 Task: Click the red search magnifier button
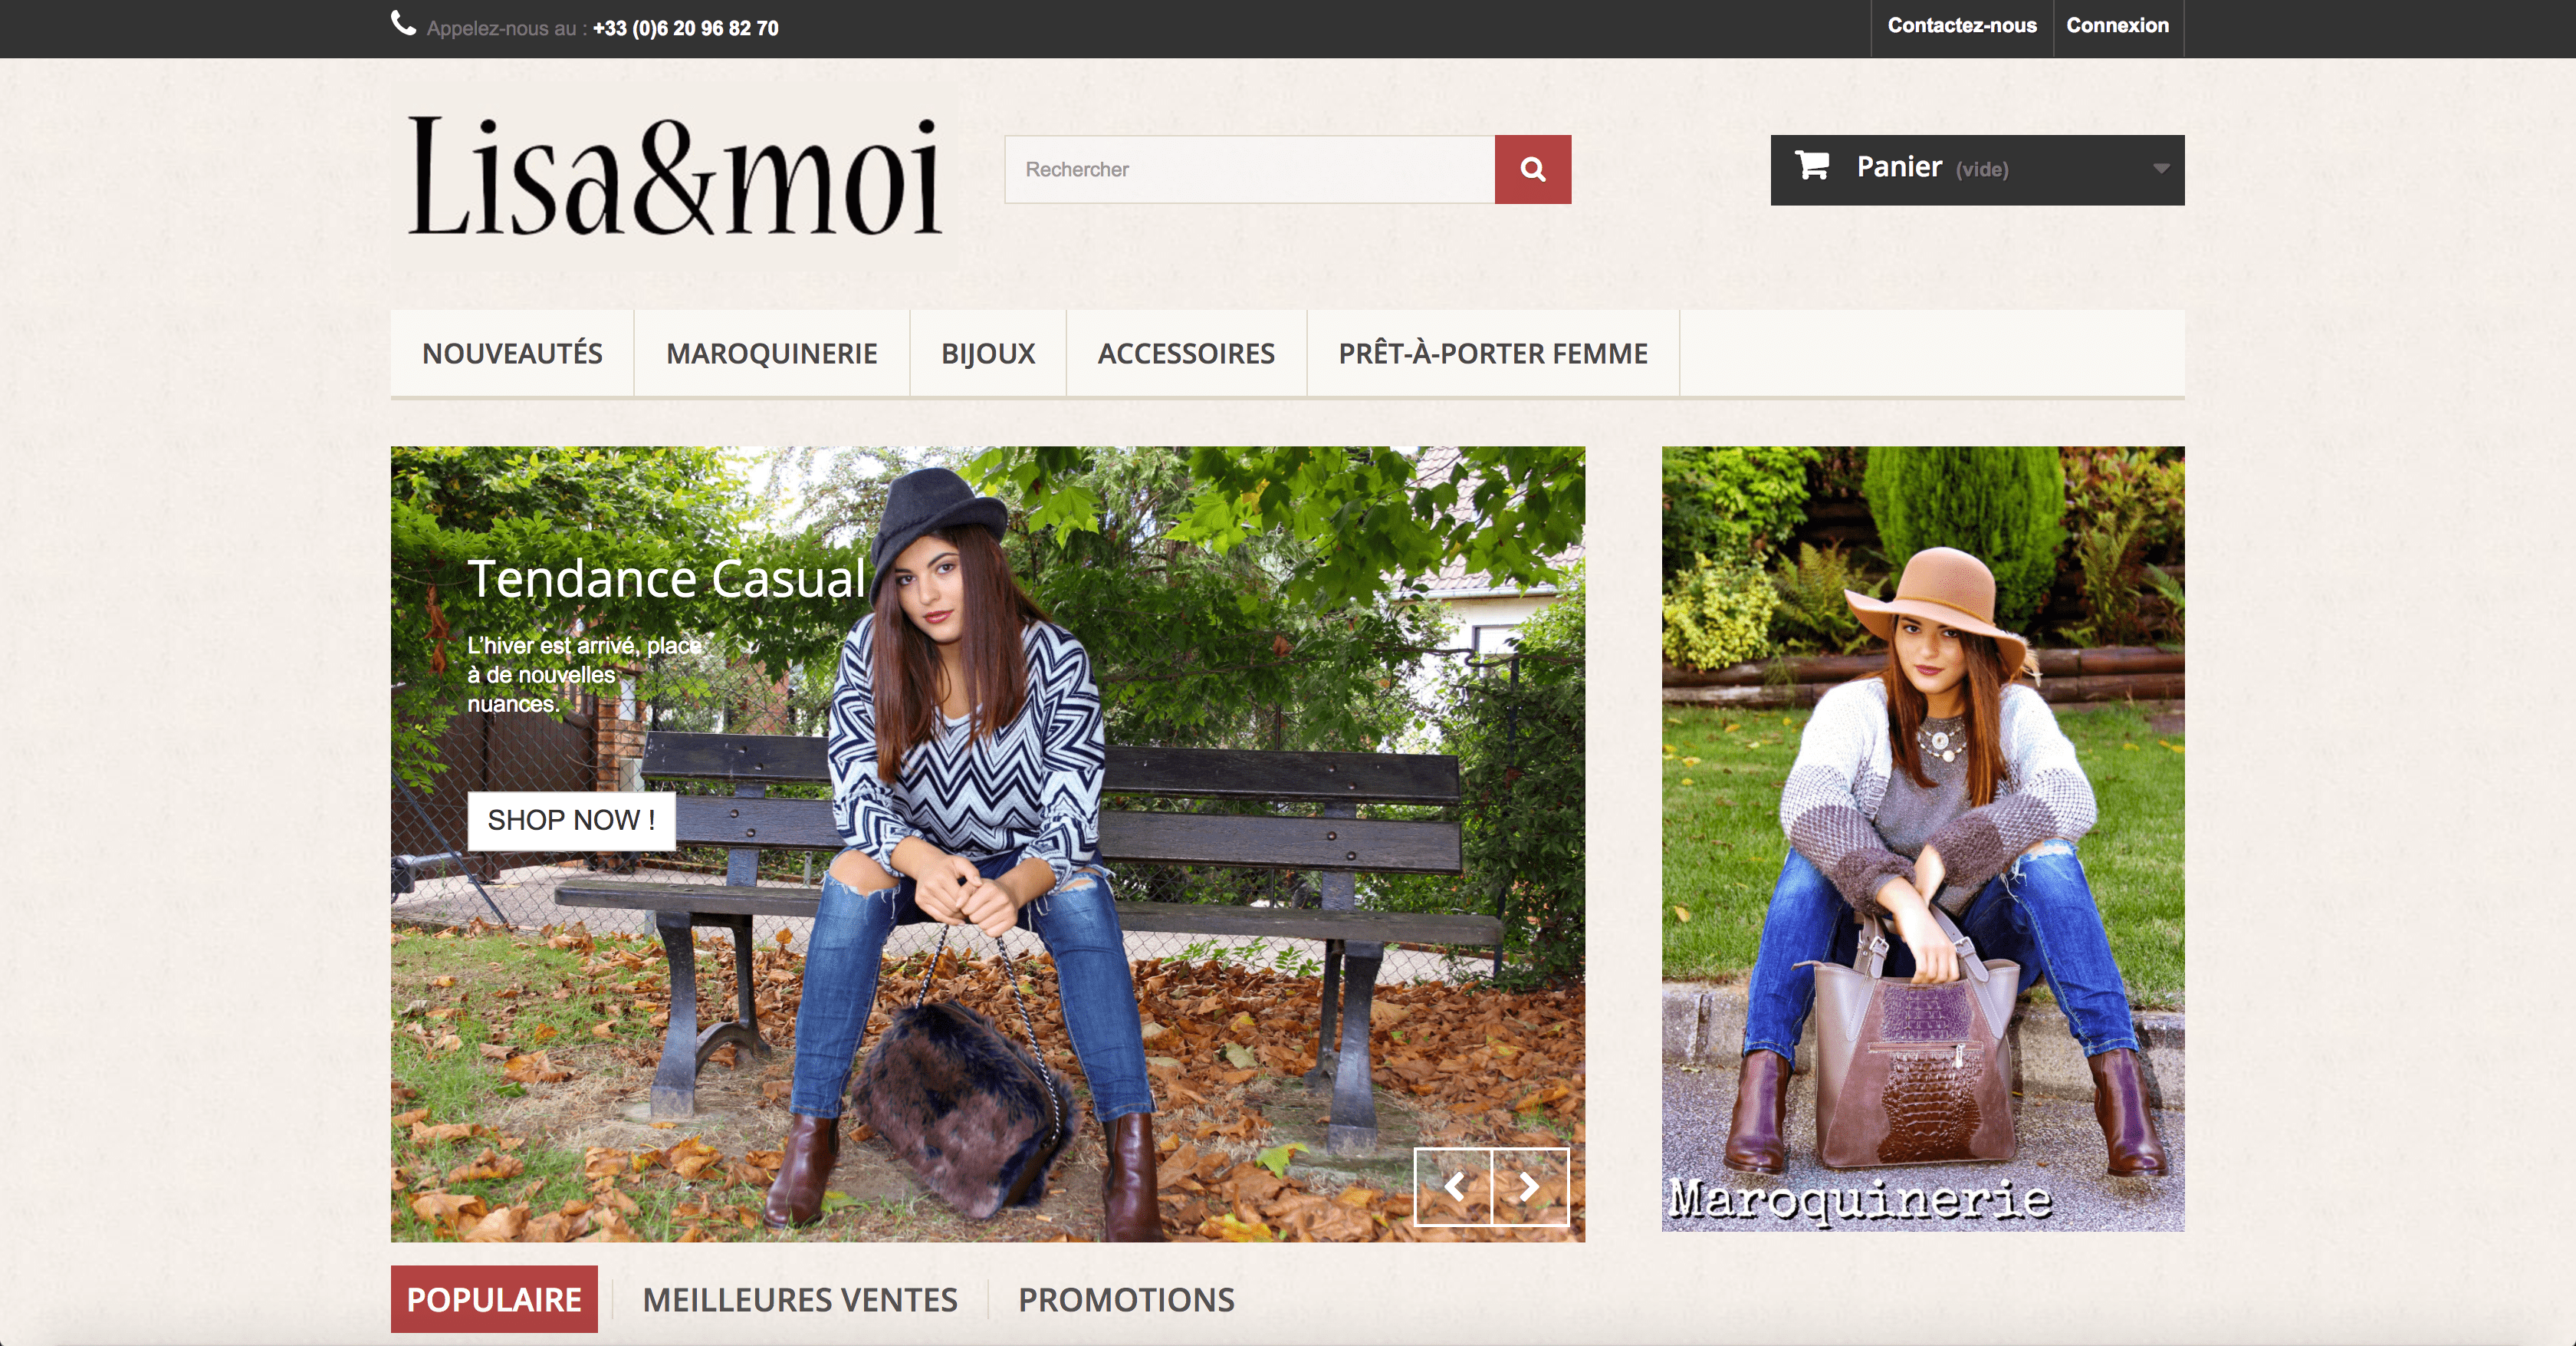(1532, 169)
